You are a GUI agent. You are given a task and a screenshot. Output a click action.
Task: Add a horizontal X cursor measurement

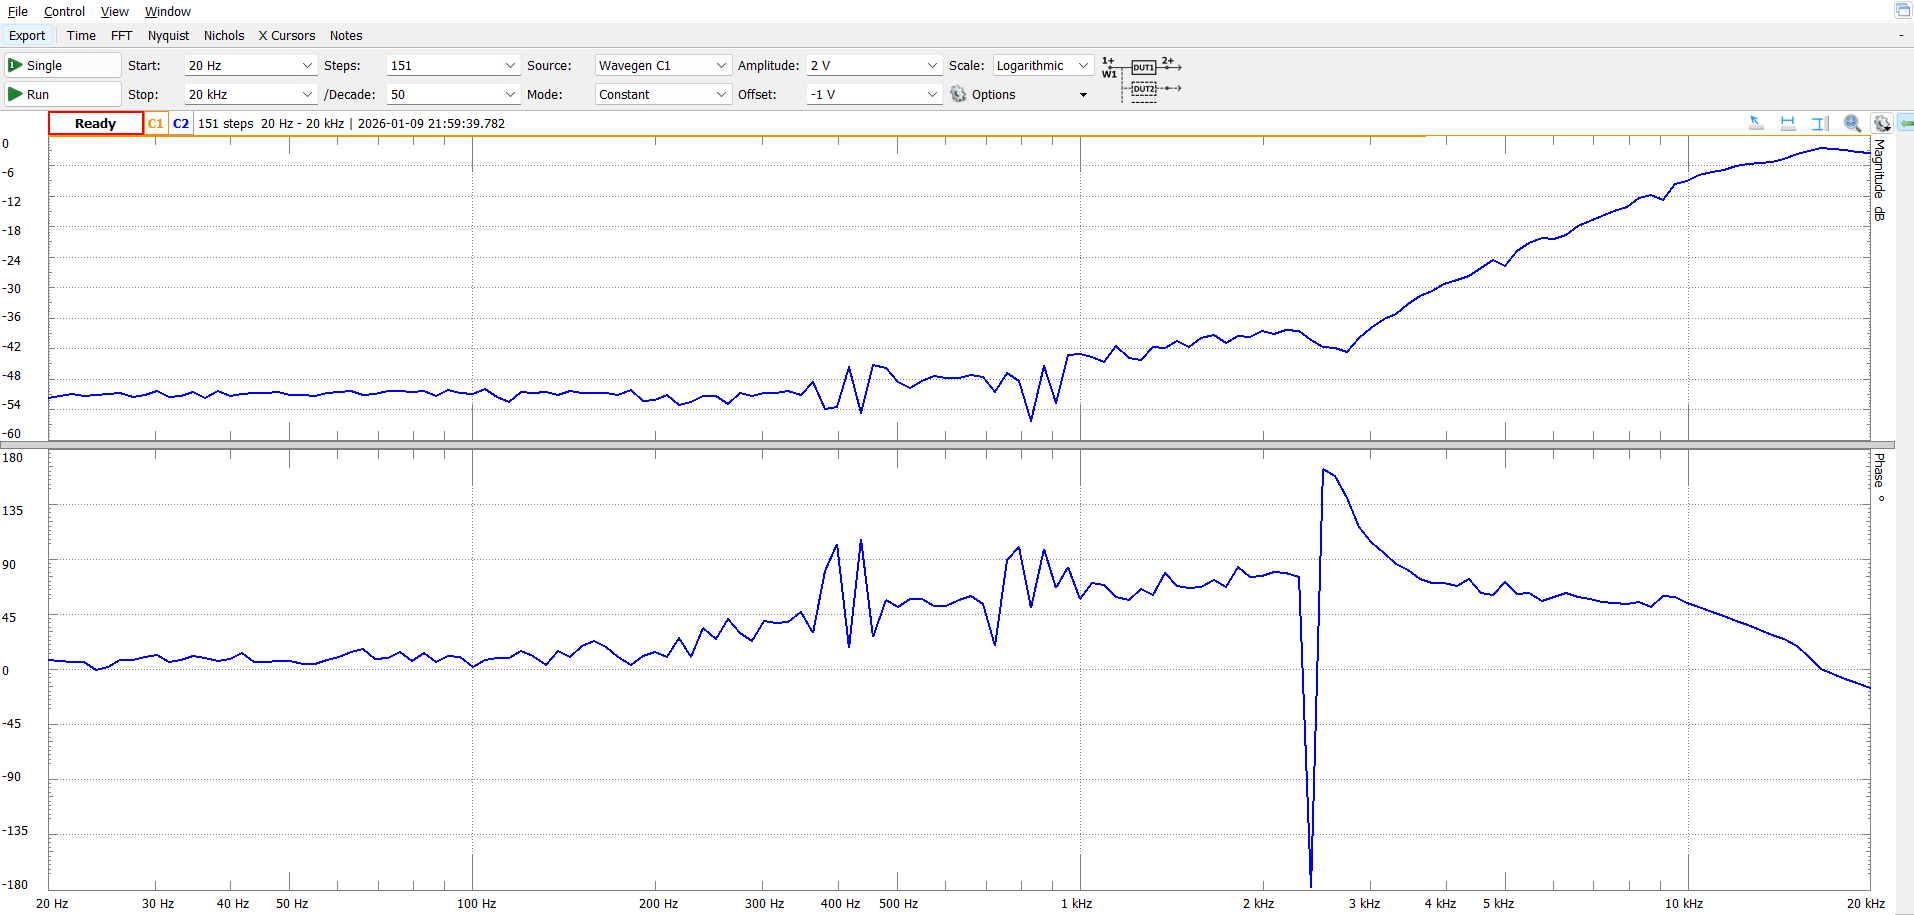(x=1788, y=123)
